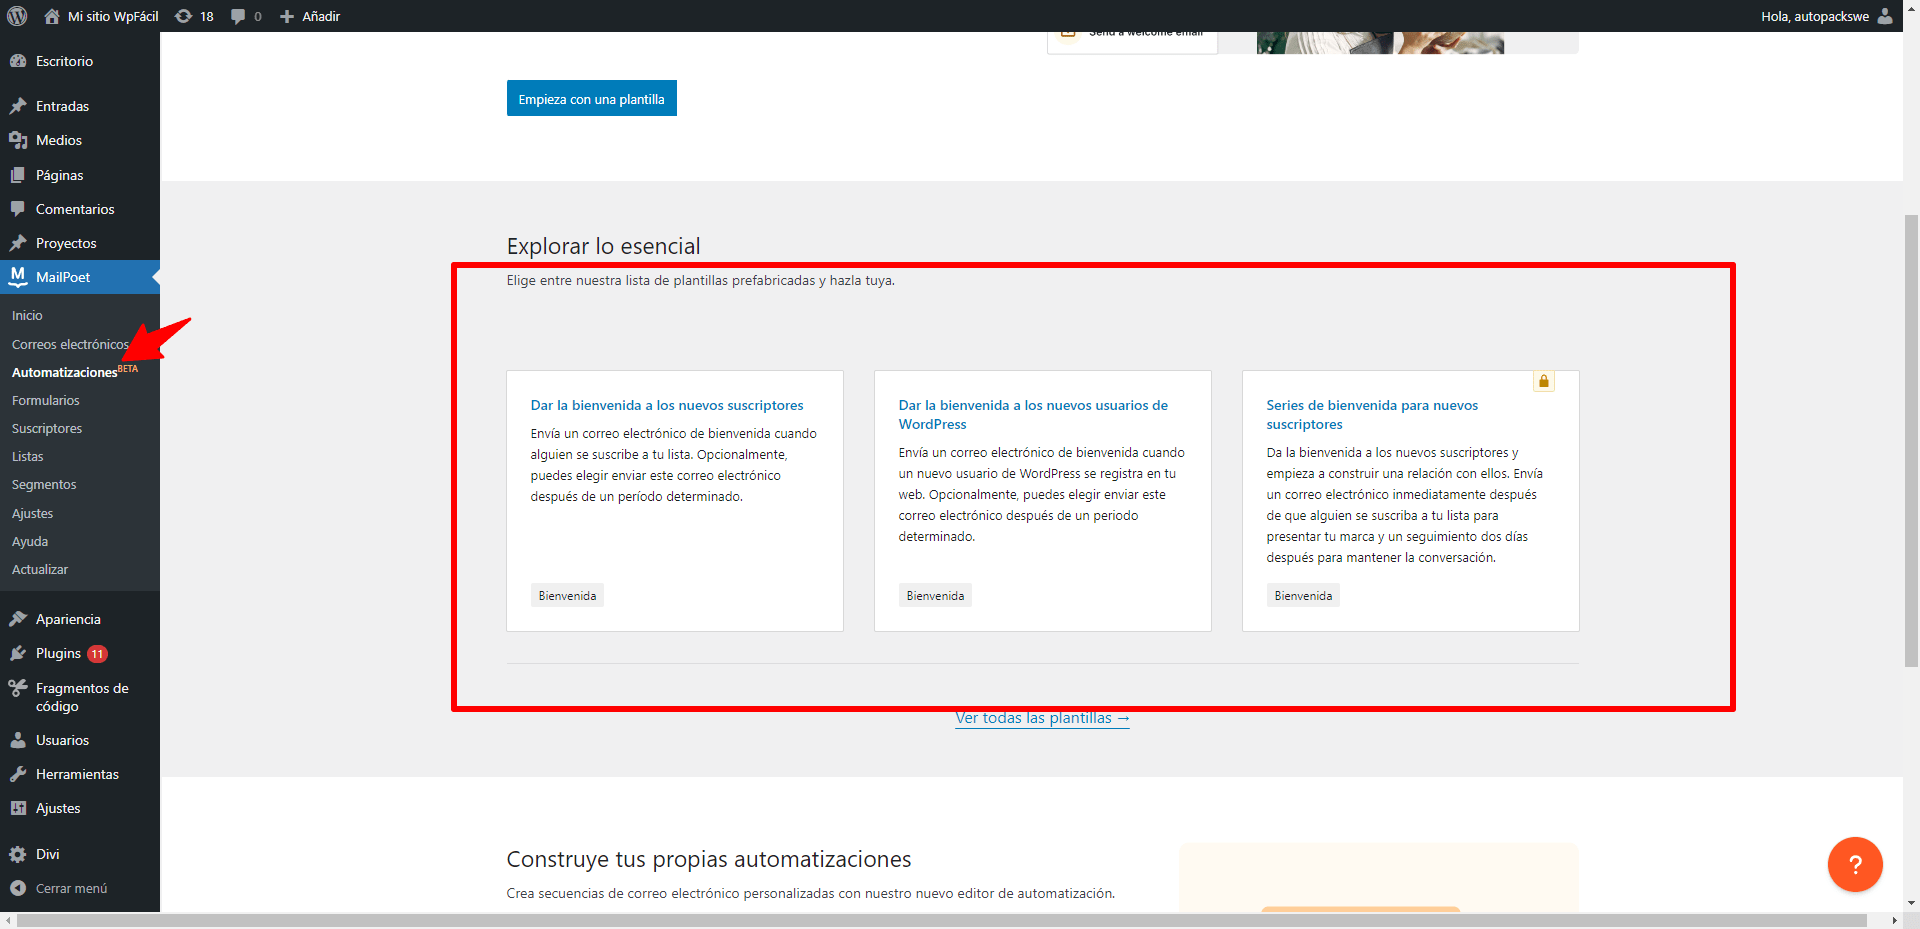
Task: Click Bienvenida tag on the Series card
Action: 1303,595
